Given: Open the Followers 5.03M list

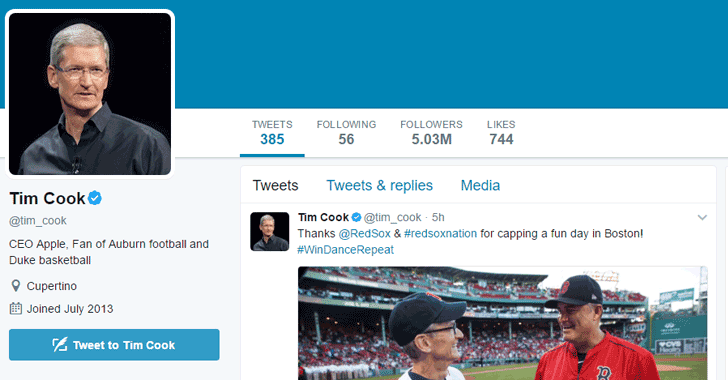Looking at the screenshot, I should click(x=431, y=133).
